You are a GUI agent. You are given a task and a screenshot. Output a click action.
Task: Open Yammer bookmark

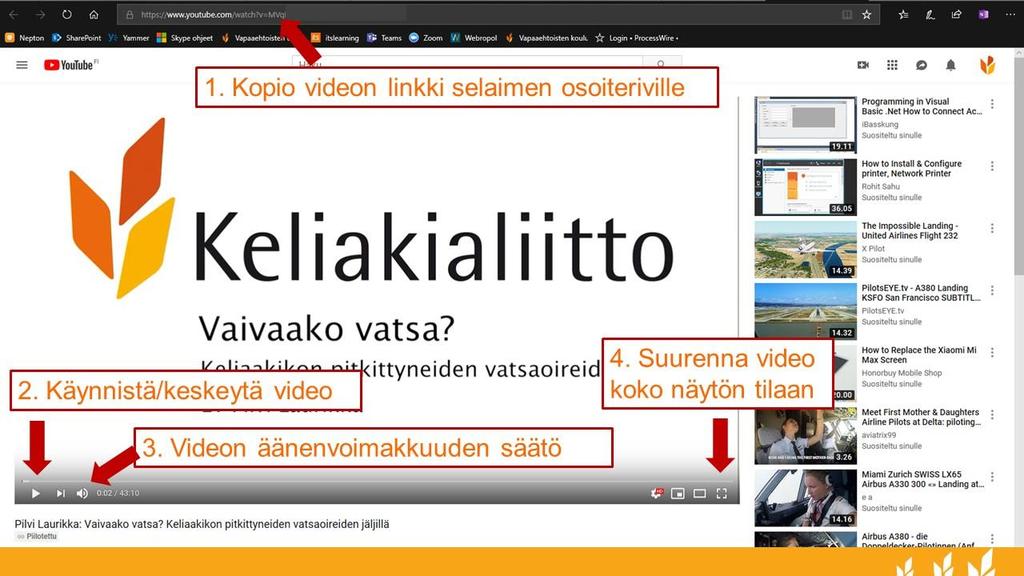pyautogui.click(x=129, y=38)
